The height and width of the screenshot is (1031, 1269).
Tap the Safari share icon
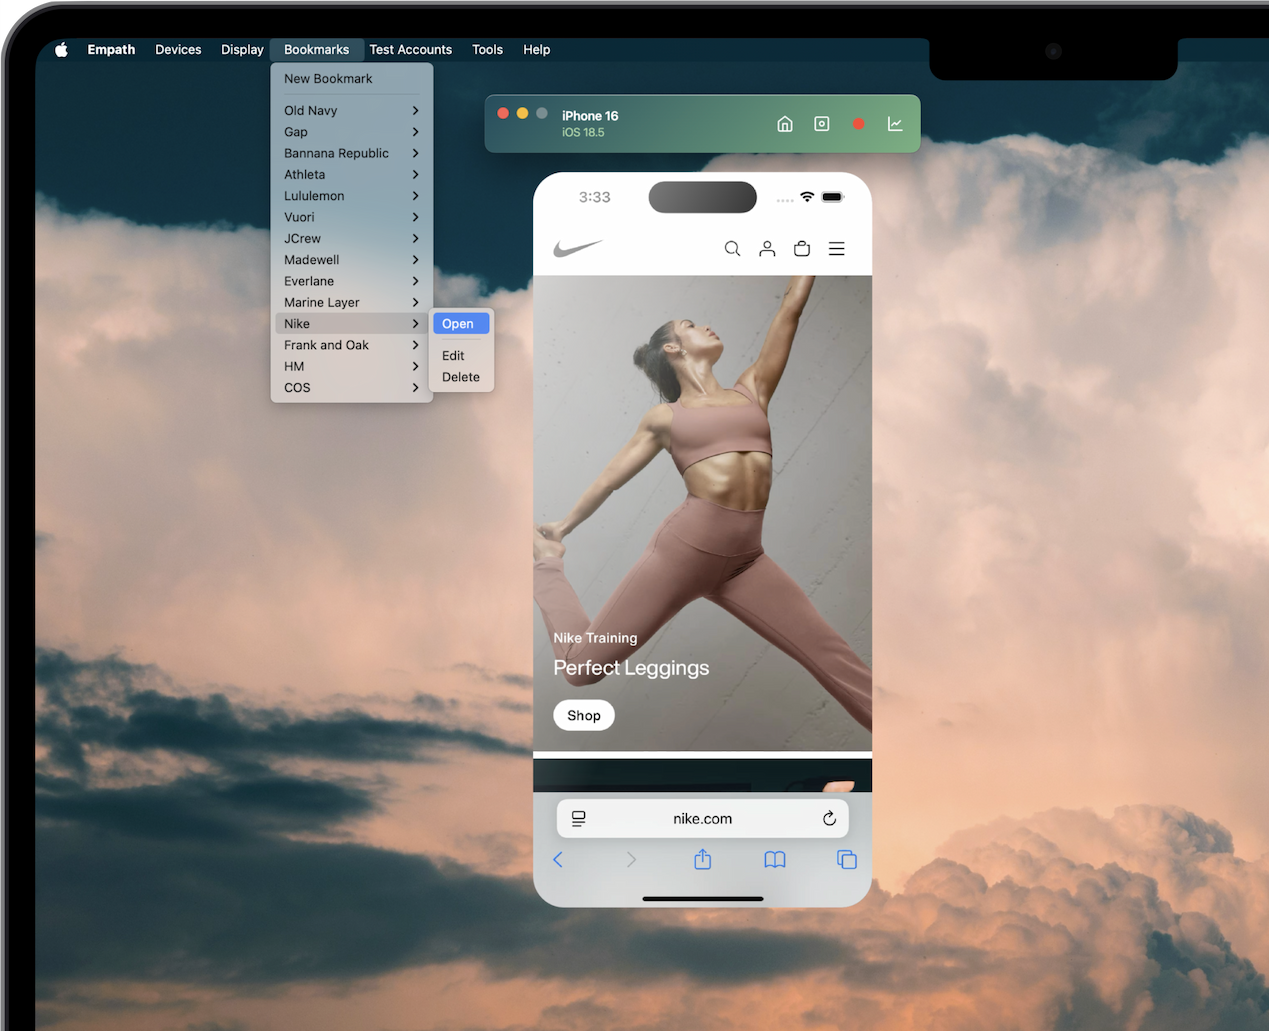pyautogui.click(x=703, y=859)
